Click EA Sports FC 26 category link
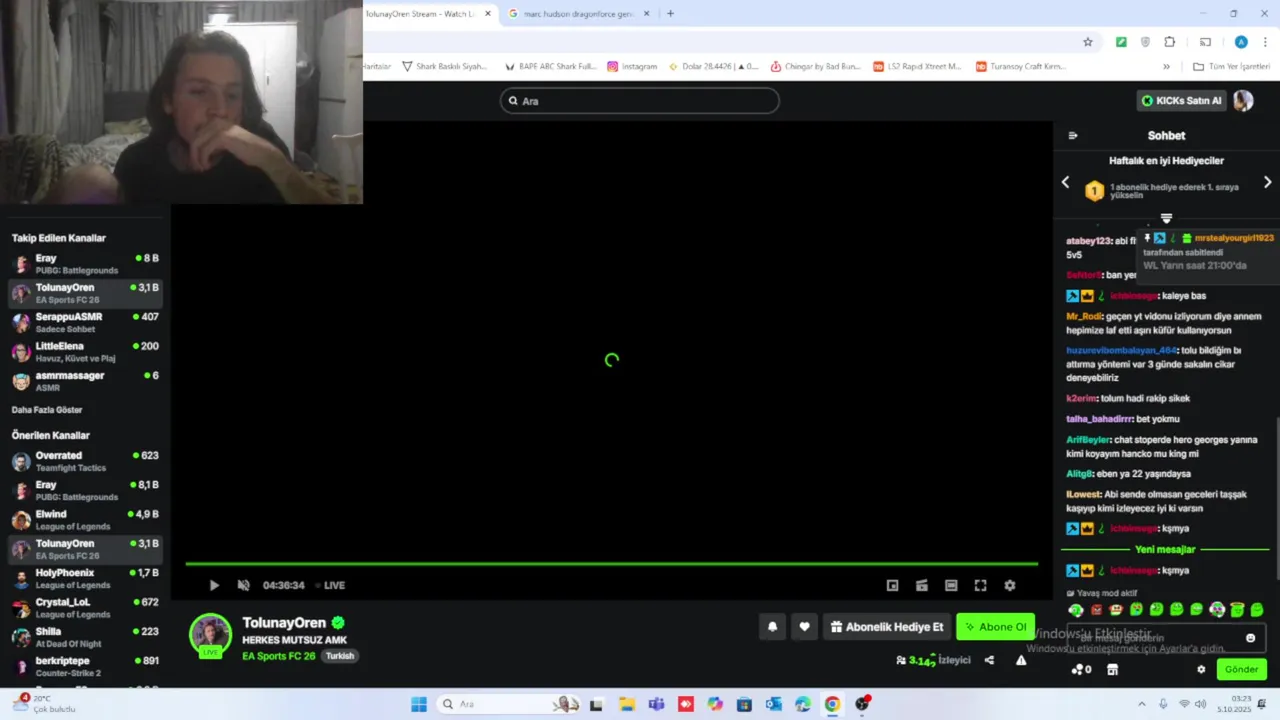The image size is (1280, 720). (x=279, y=656)
